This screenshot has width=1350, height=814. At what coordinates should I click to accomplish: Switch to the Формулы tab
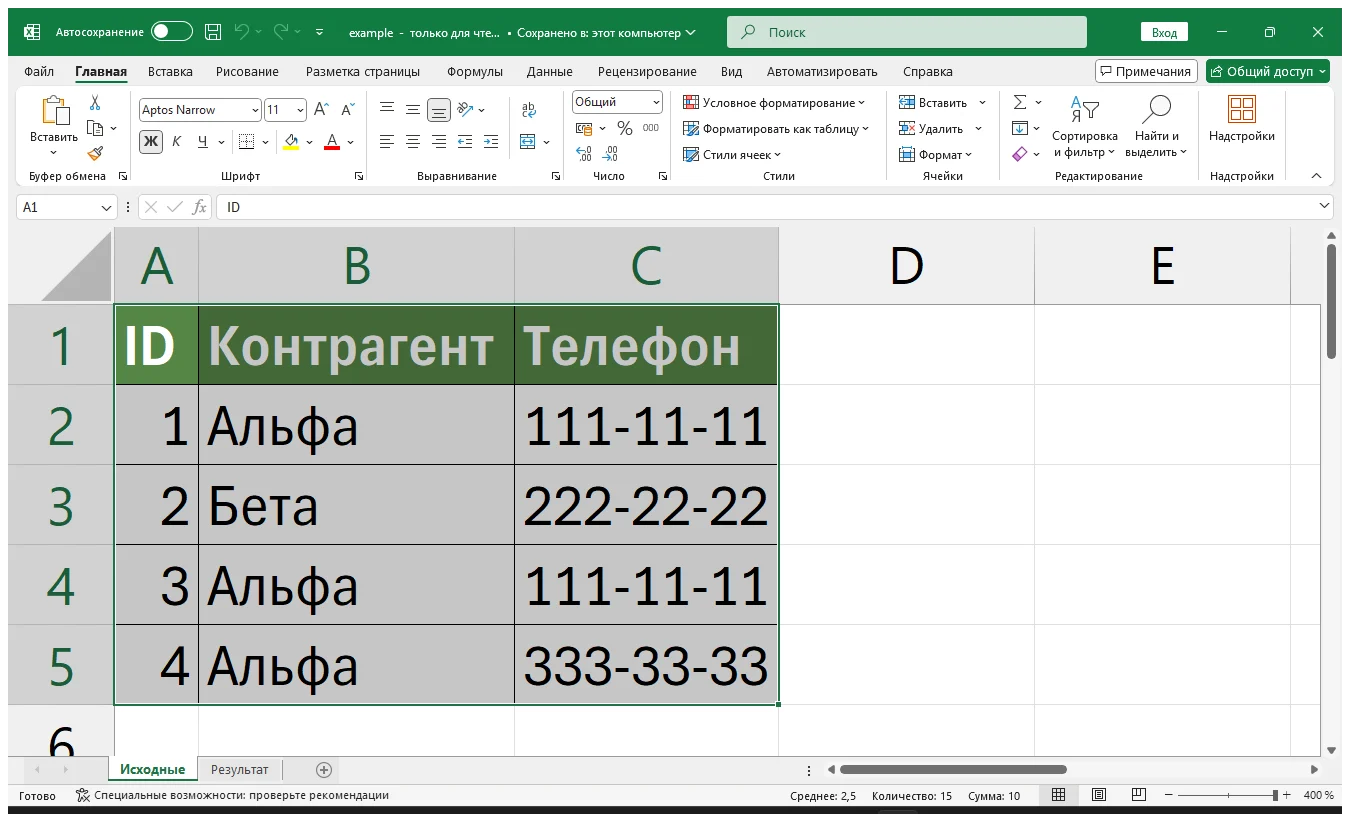point(475,71)
